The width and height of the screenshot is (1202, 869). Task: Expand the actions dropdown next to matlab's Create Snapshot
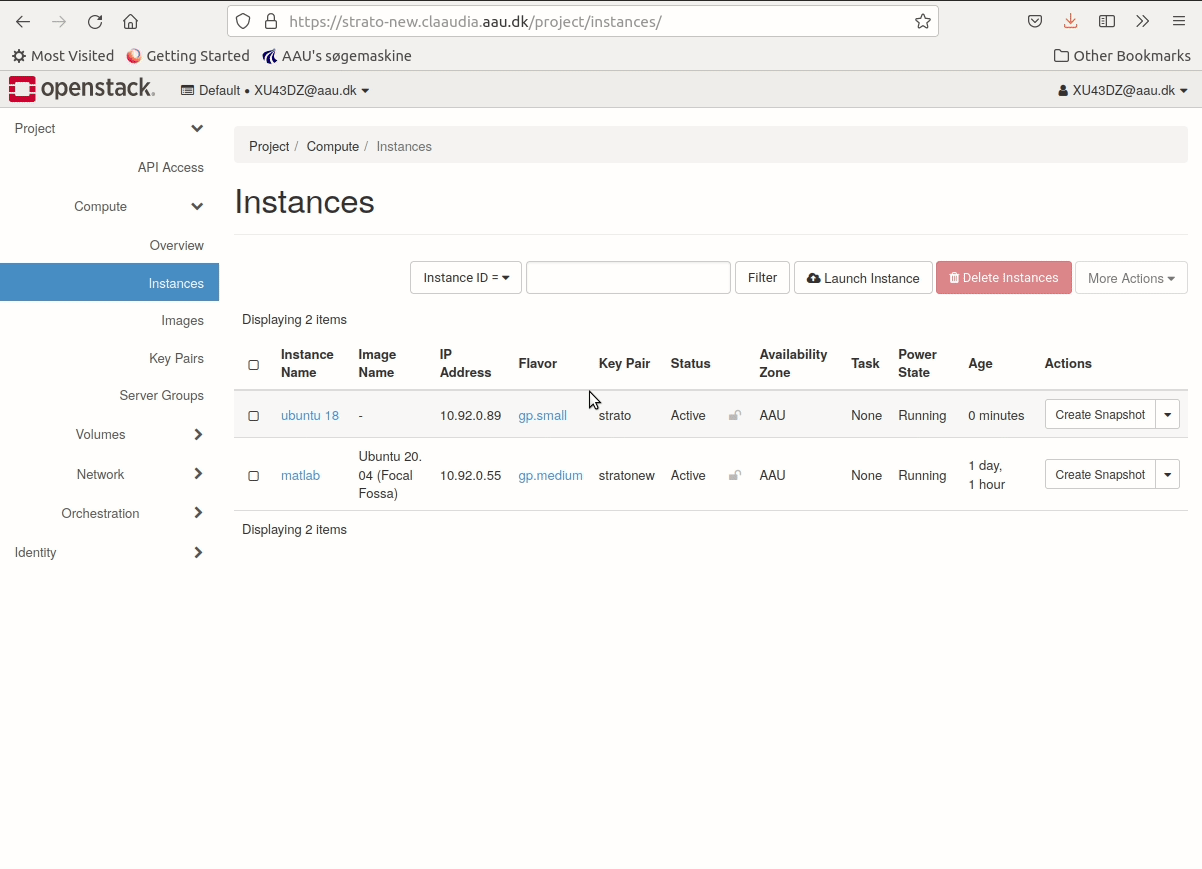click(x=1167, y=474)
